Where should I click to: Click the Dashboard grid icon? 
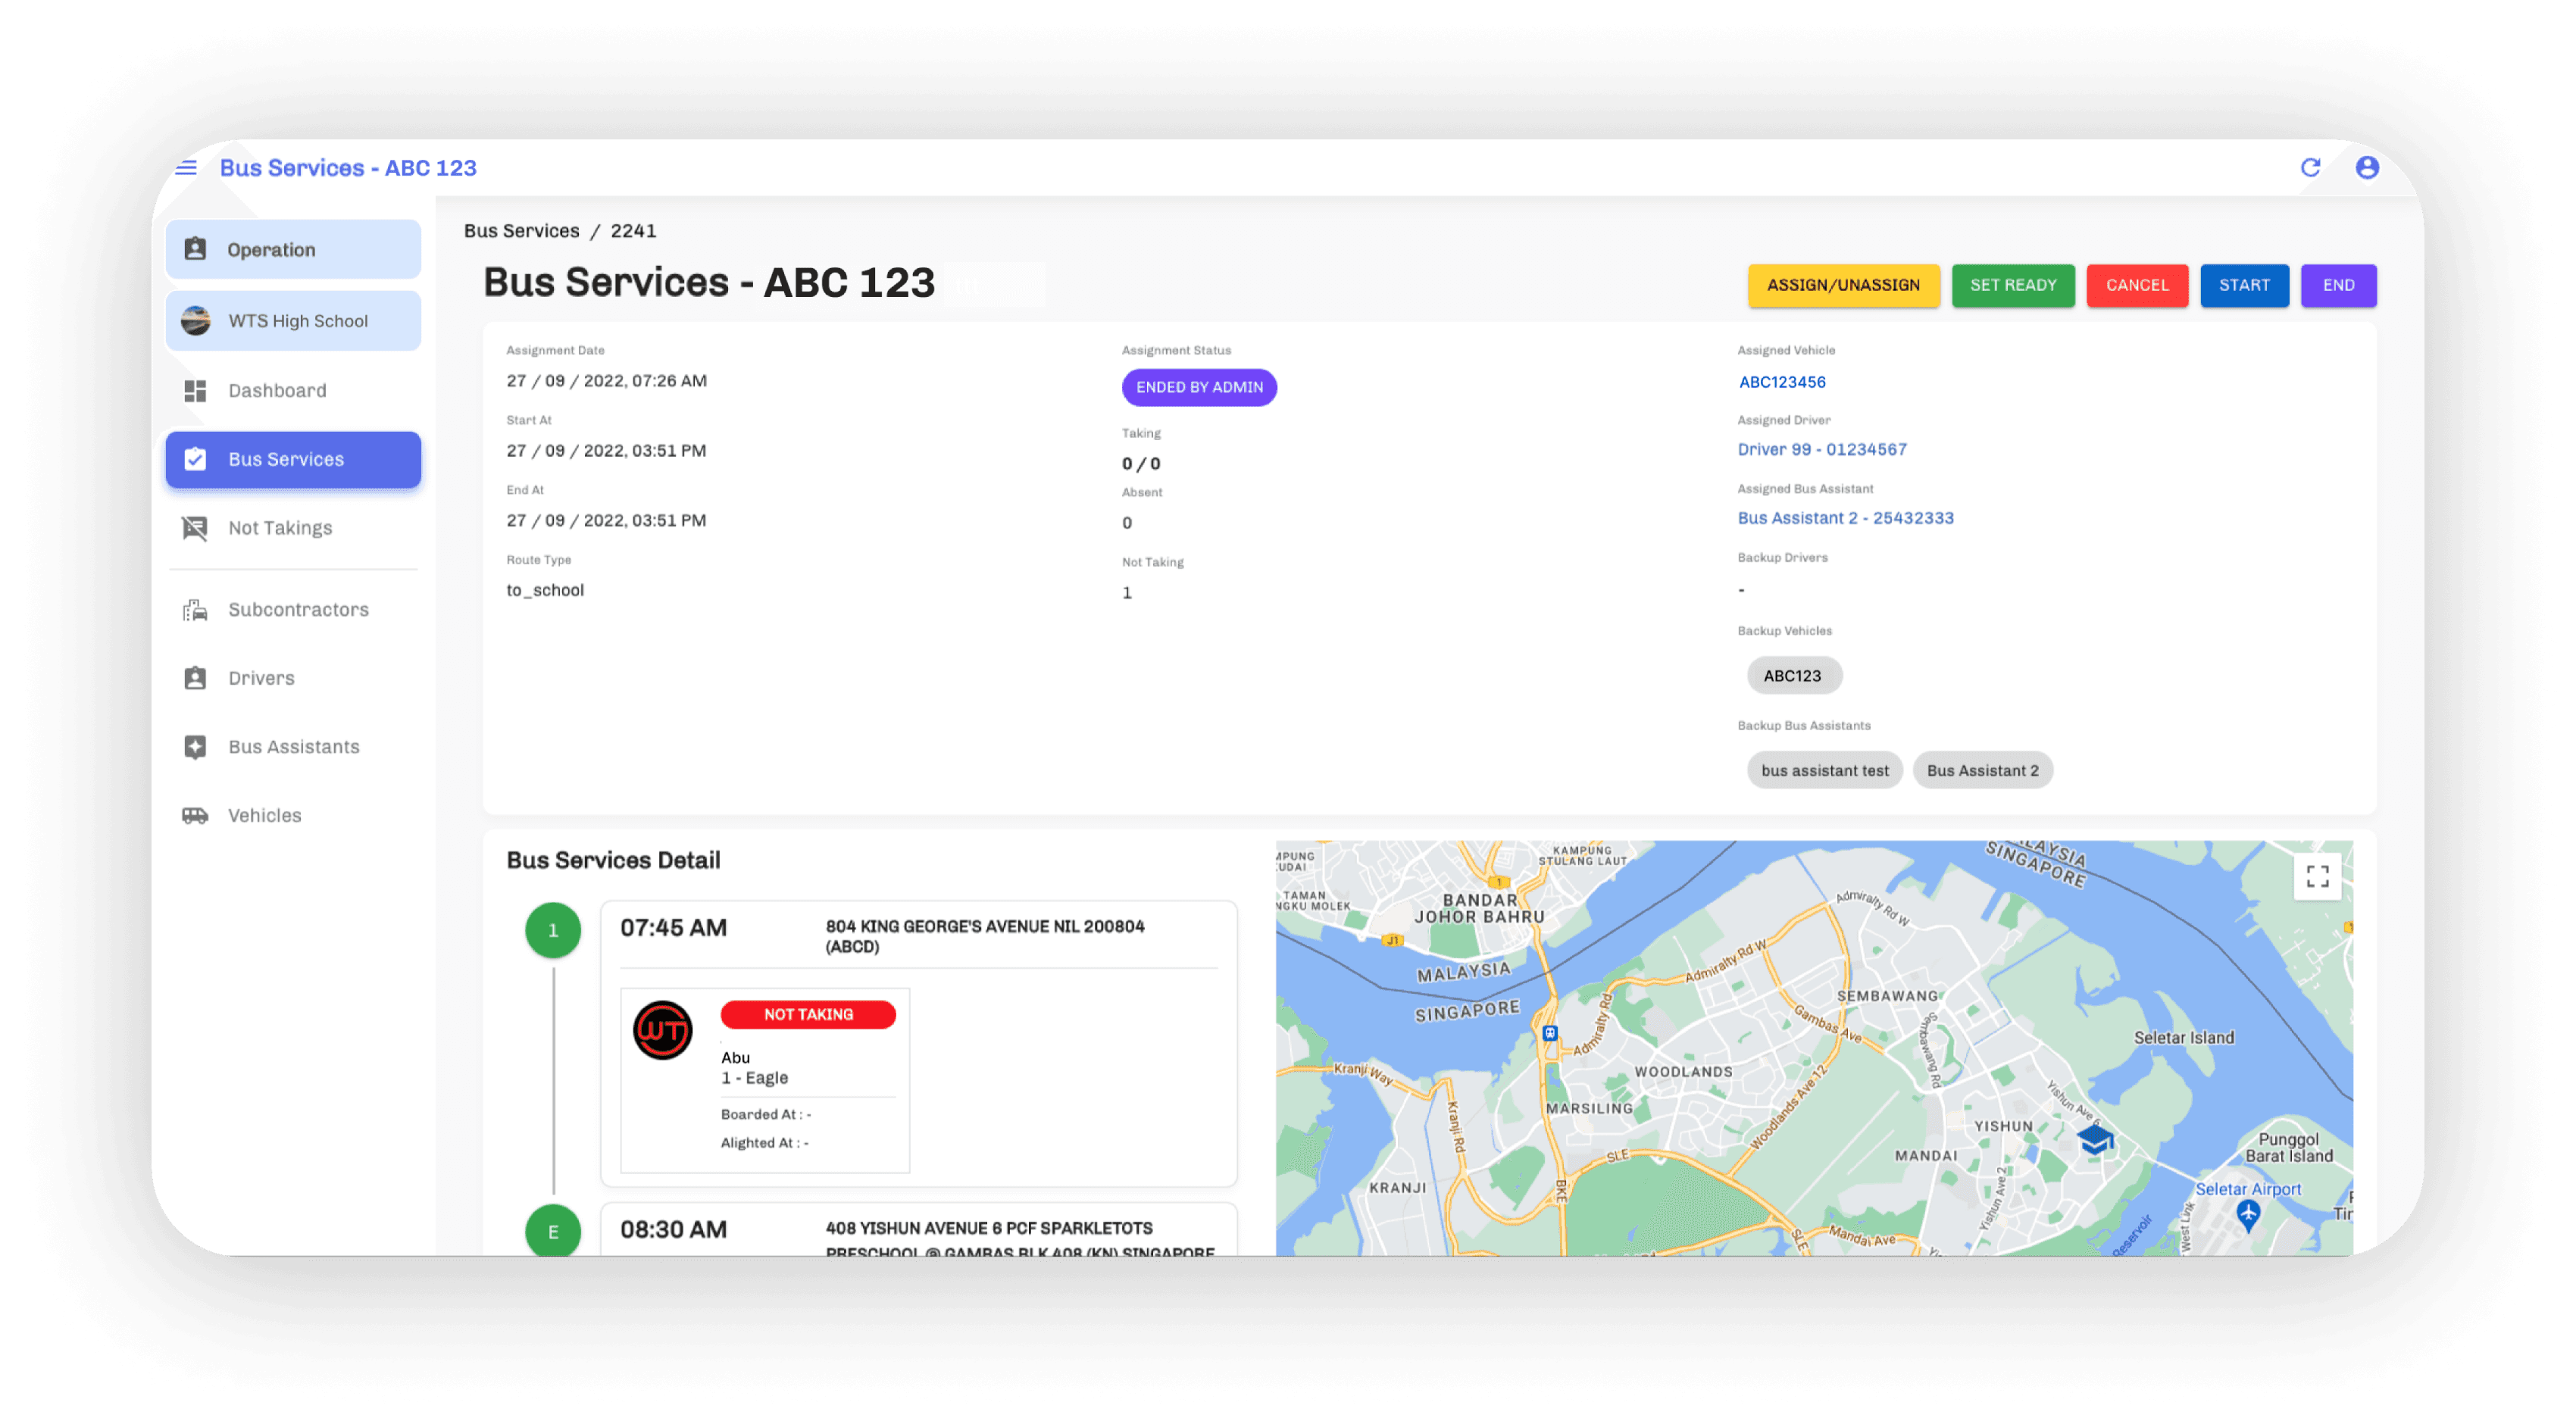(x=195, y=391)
